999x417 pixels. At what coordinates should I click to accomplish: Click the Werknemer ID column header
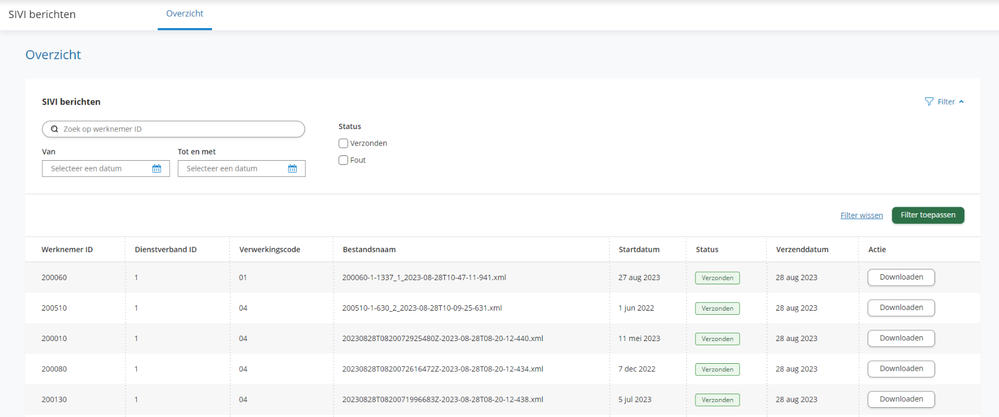[x=67, y=249]
